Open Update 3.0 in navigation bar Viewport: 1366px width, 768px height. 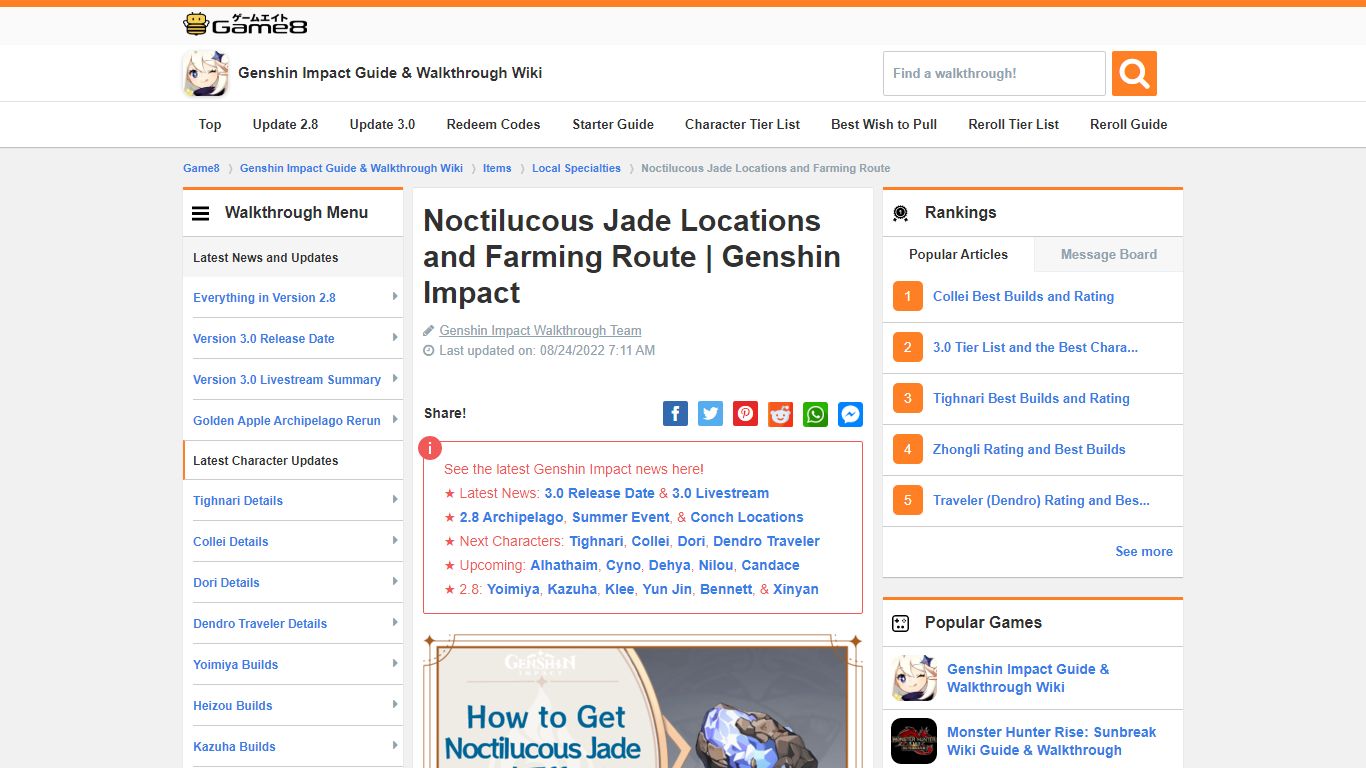[382, 124]
